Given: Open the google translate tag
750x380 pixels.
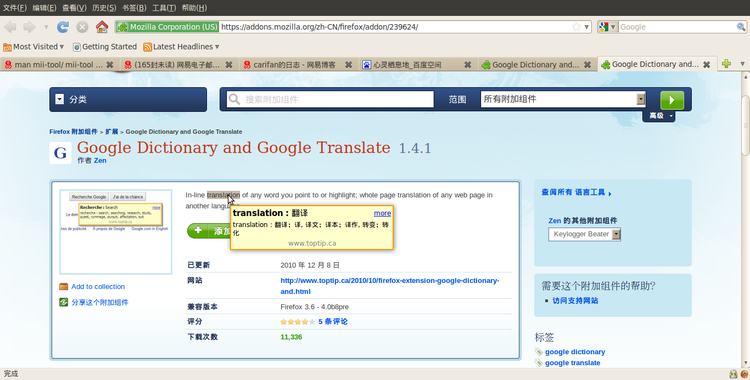Looking at the screenshot, I should [x=573, y=363].
